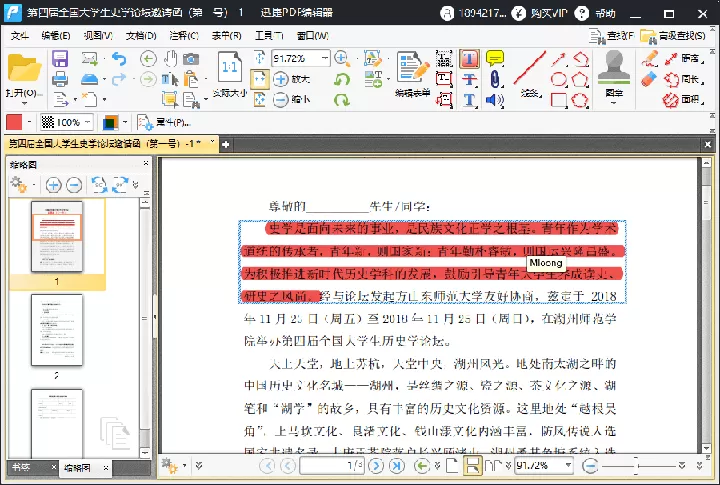Toggle the fit page view button
The height and width of the screenshot is (485, 720).
[259, 79]
